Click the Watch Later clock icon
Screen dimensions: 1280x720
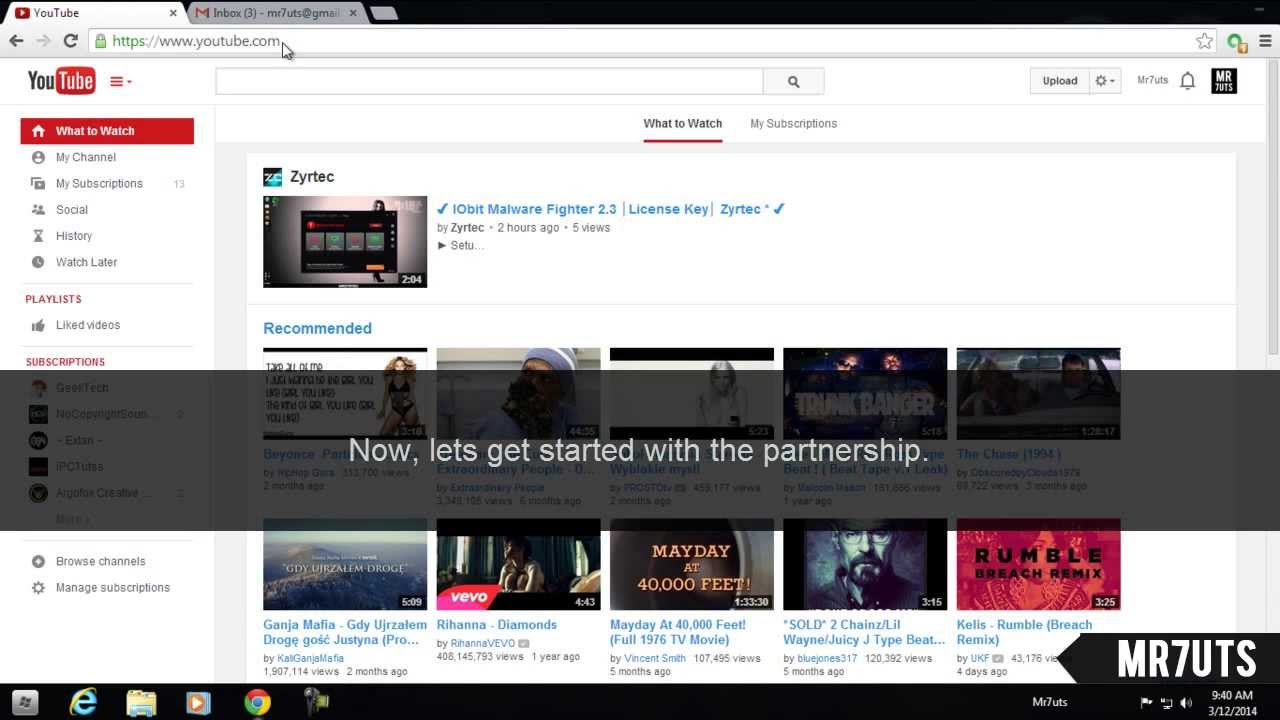tap(38, 262)
